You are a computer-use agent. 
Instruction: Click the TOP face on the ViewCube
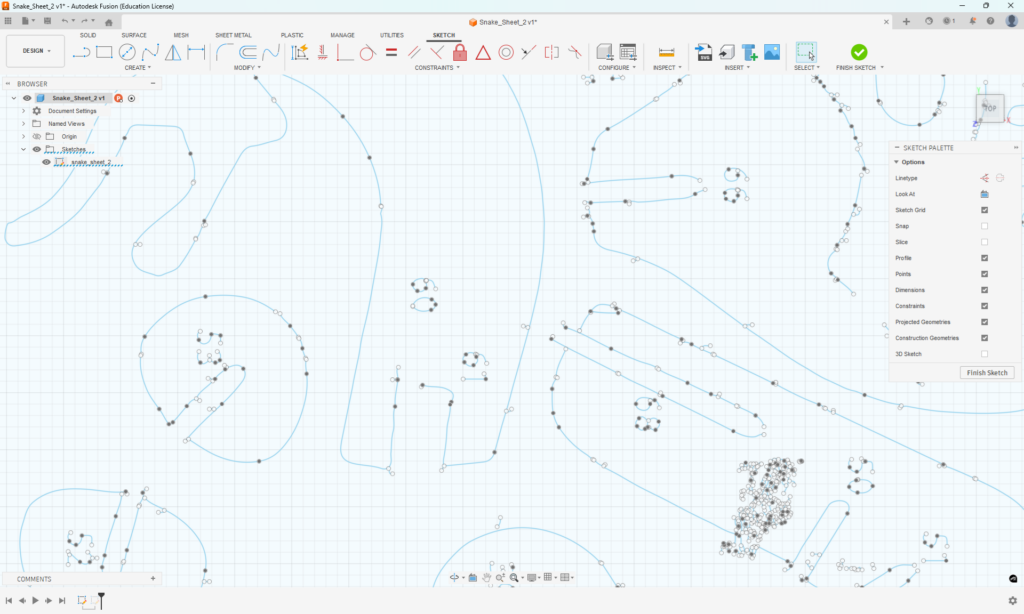point(989,108)
